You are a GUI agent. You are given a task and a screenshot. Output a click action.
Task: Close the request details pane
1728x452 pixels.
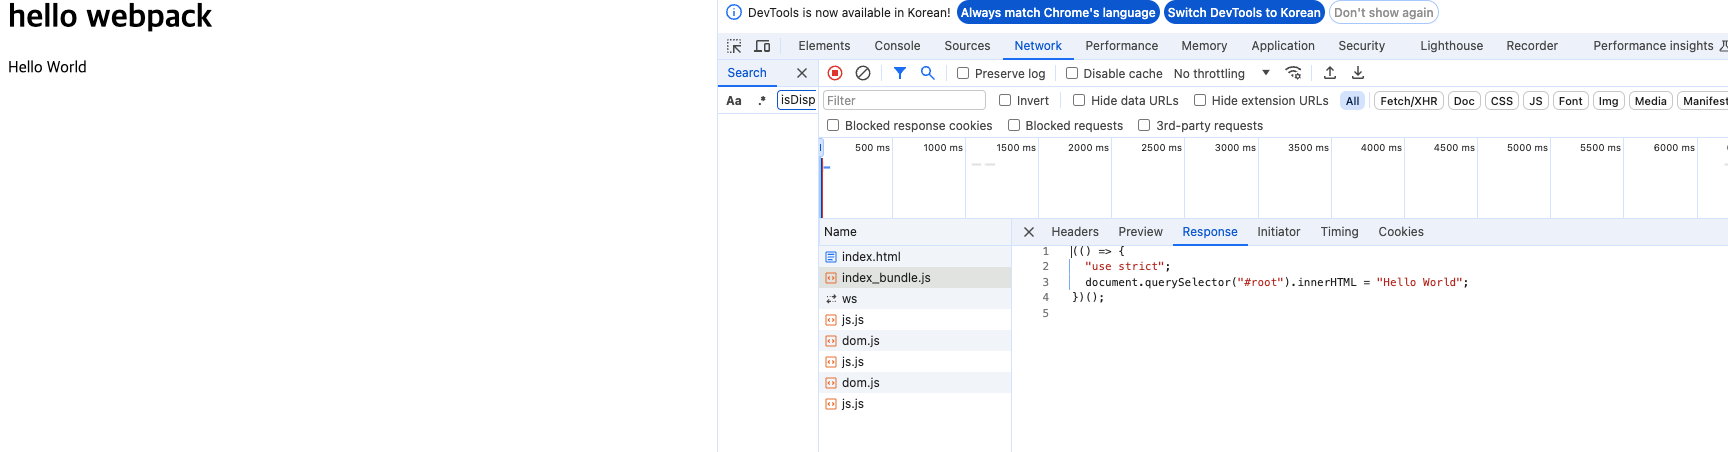click(x=1029, y=232)
